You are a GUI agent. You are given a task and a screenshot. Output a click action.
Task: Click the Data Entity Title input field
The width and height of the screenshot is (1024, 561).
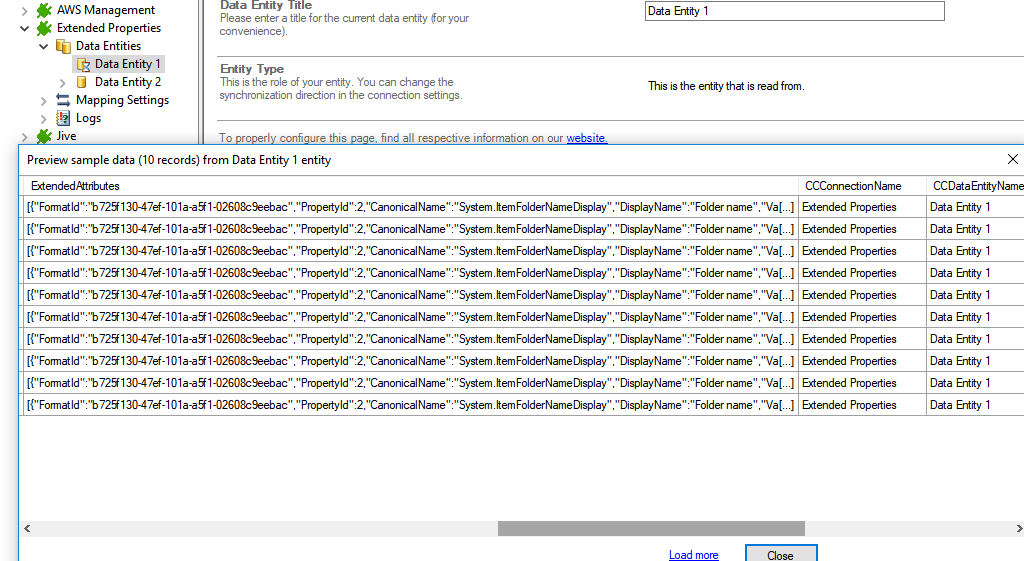[794, 11]
